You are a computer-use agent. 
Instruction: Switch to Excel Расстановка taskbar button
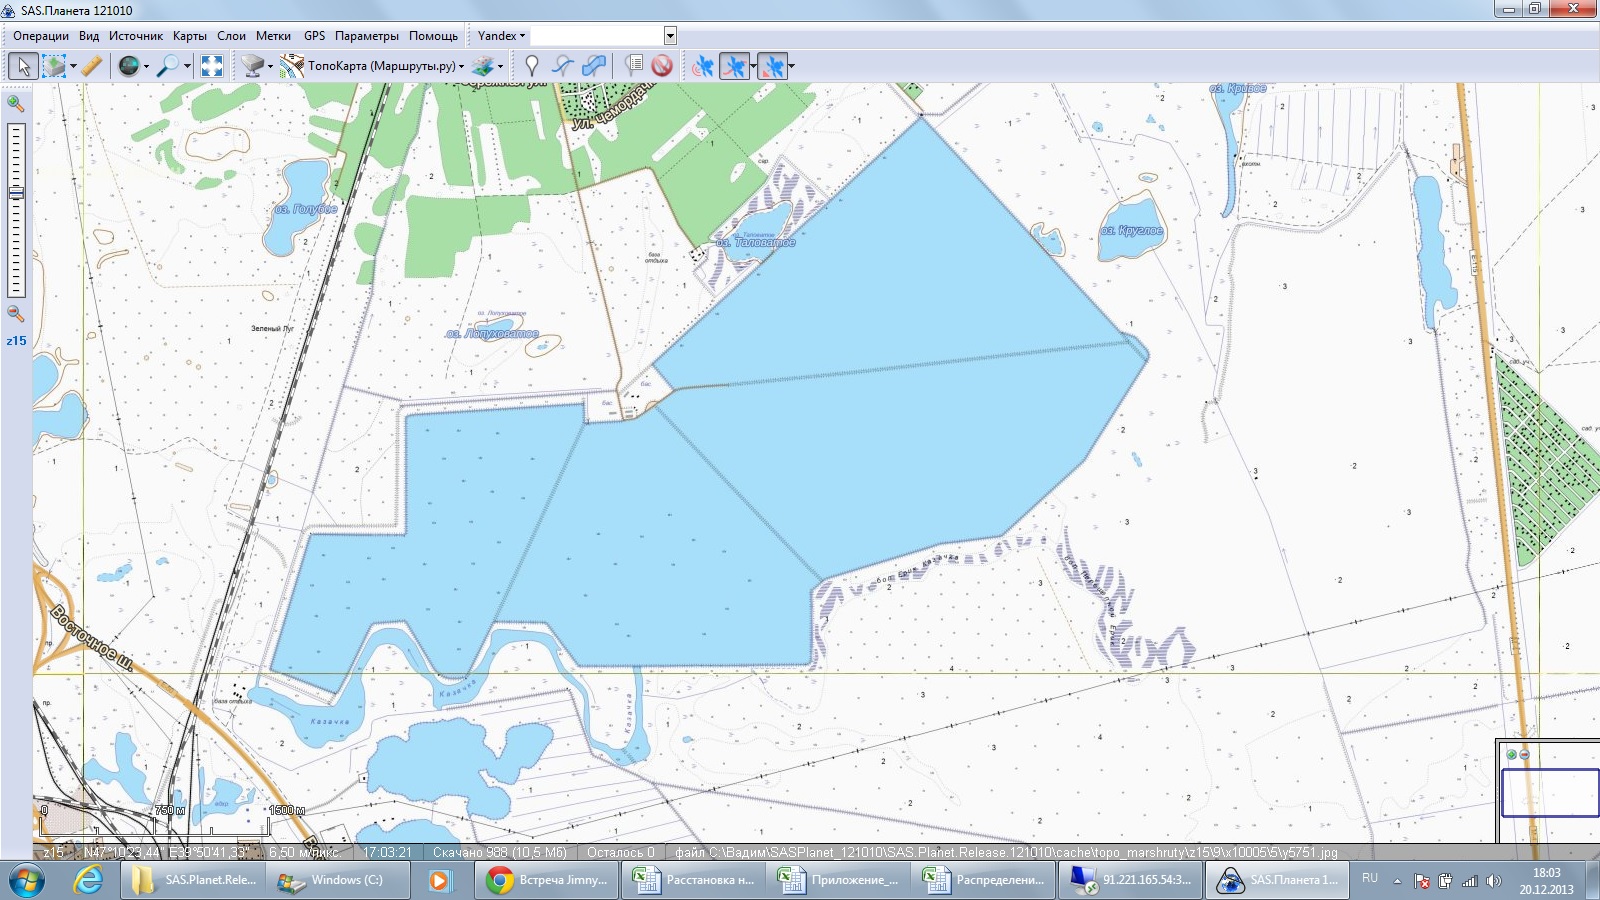pos(694,880)
